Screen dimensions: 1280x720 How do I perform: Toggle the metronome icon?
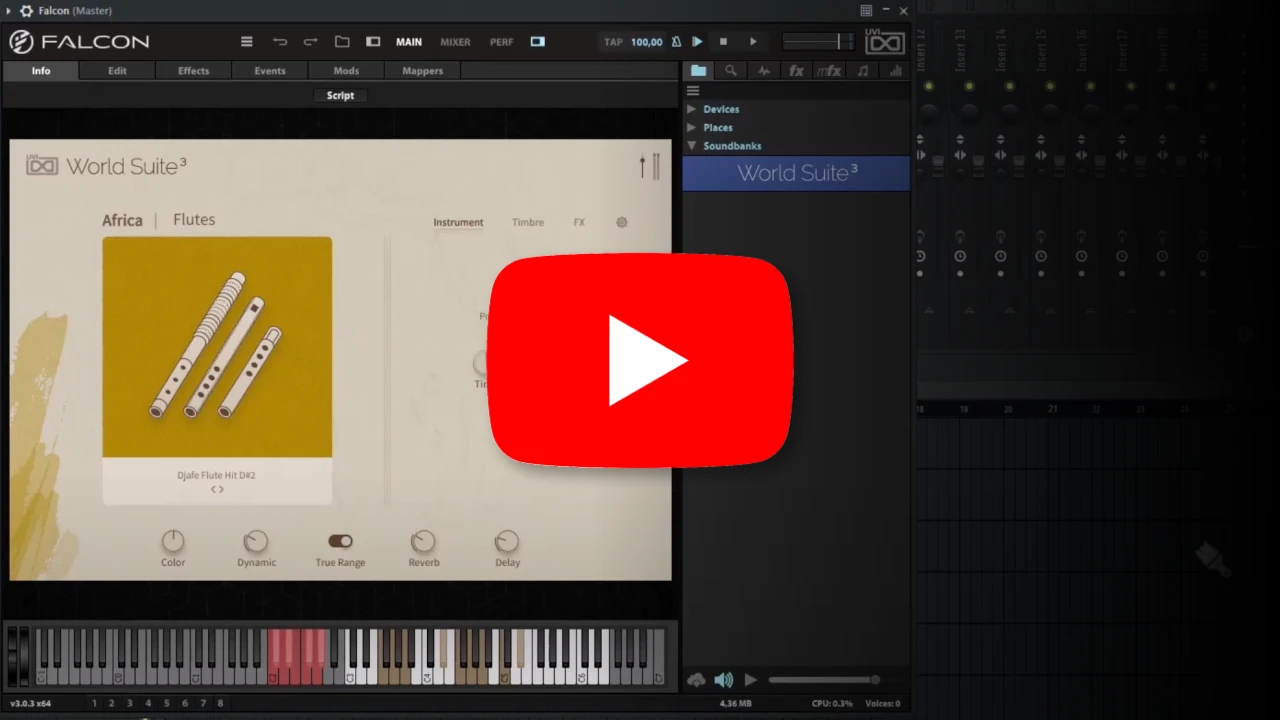tap(677, 42)
